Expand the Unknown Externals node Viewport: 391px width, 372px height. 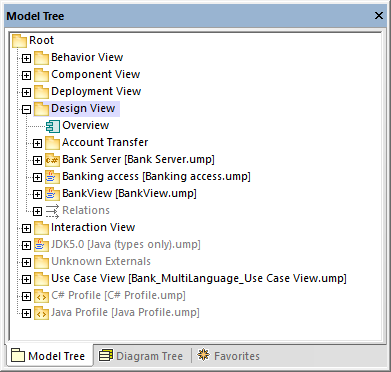26,263
